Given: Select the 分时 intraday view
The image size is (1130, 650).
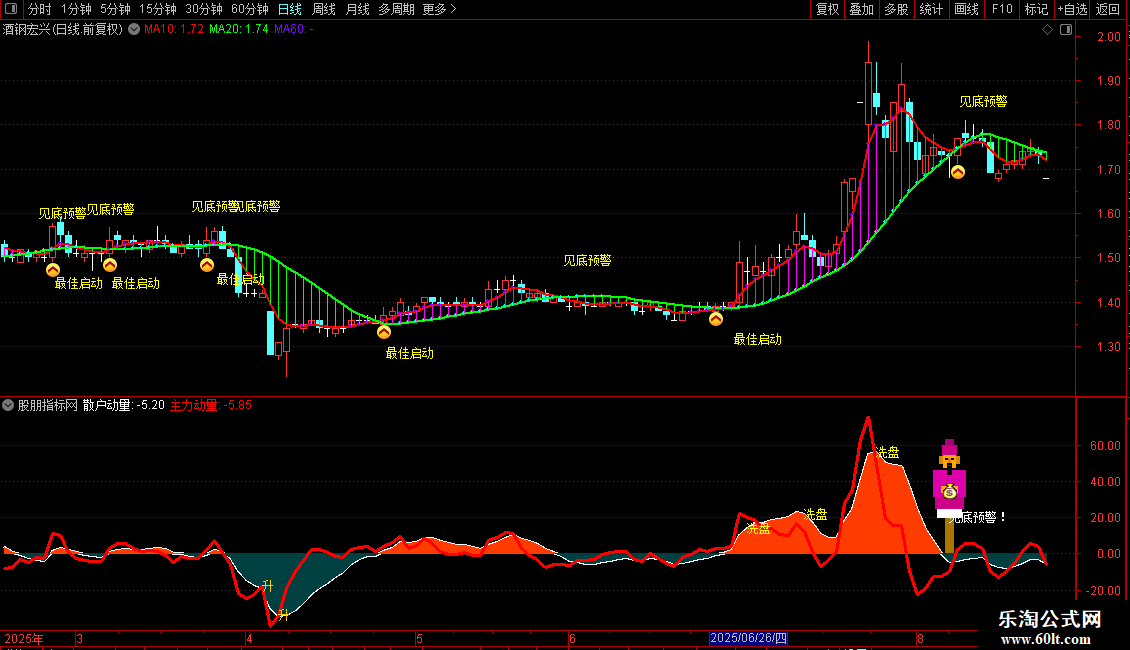Looking at the screenshot, I should point(40,9).
